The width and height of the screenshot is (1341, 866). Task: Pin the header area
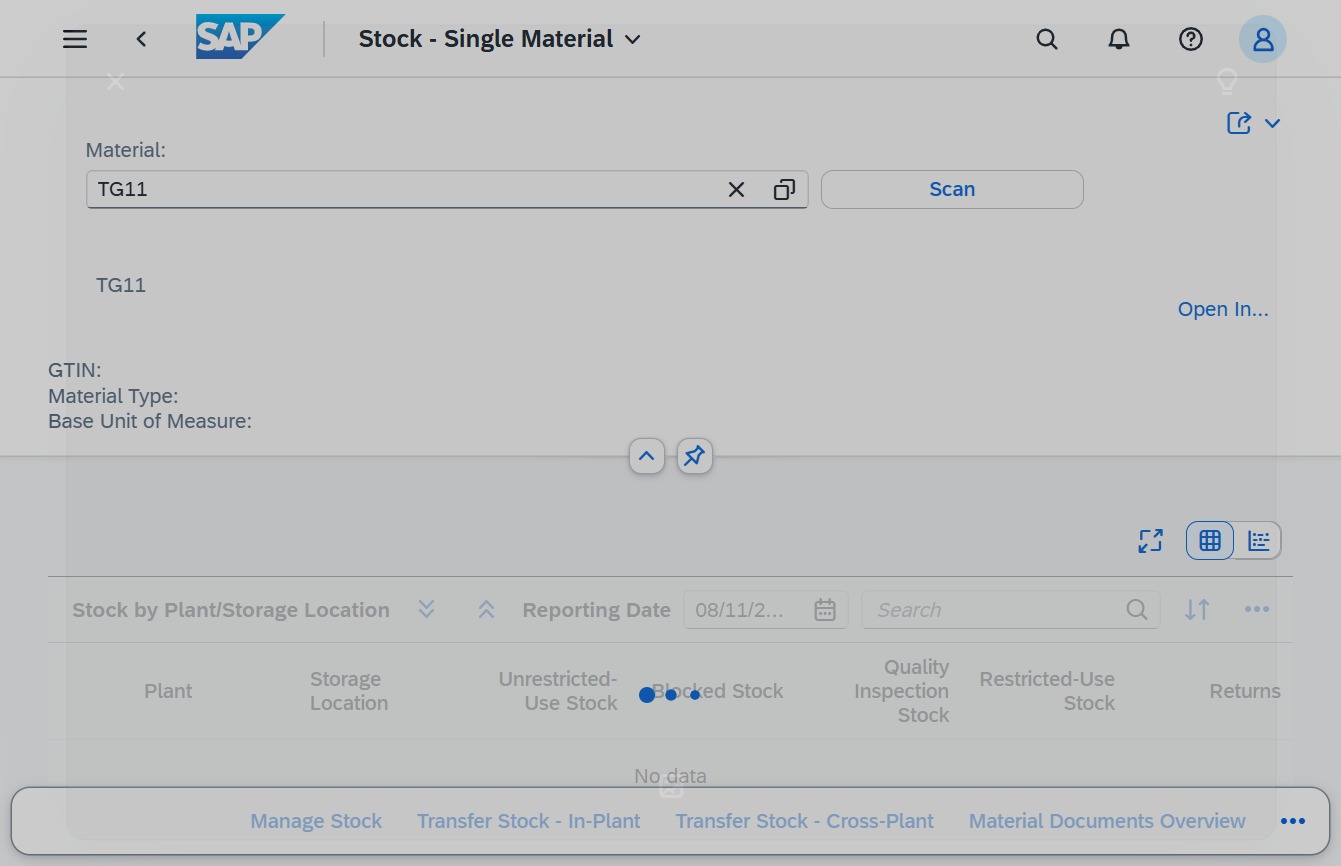pos(695,456)
